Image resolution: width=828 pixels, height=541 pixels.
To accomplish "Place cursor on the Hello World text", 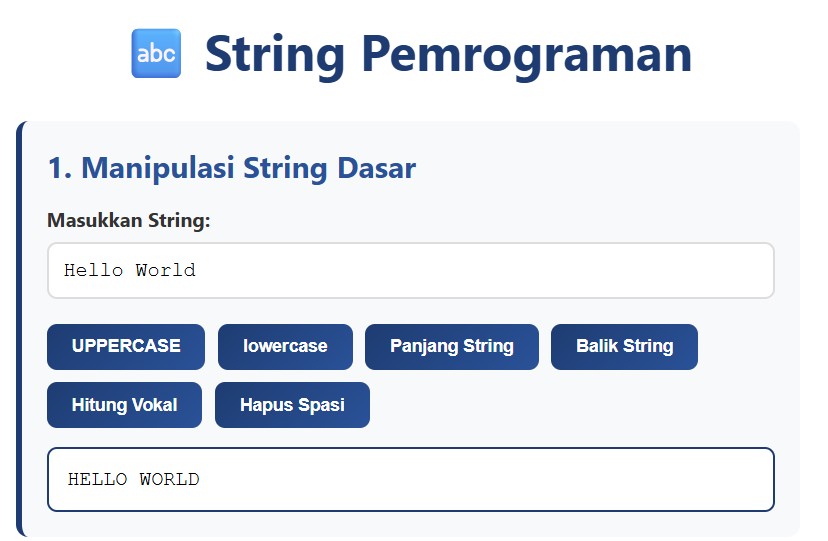I will point(130,270).
